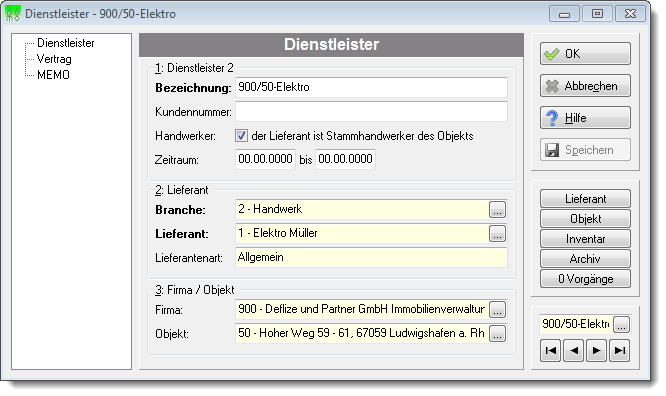666x396 pixels.
Task: Select Dienstleister in the tree
Action: pyautogui.click(x=65, y=43)
